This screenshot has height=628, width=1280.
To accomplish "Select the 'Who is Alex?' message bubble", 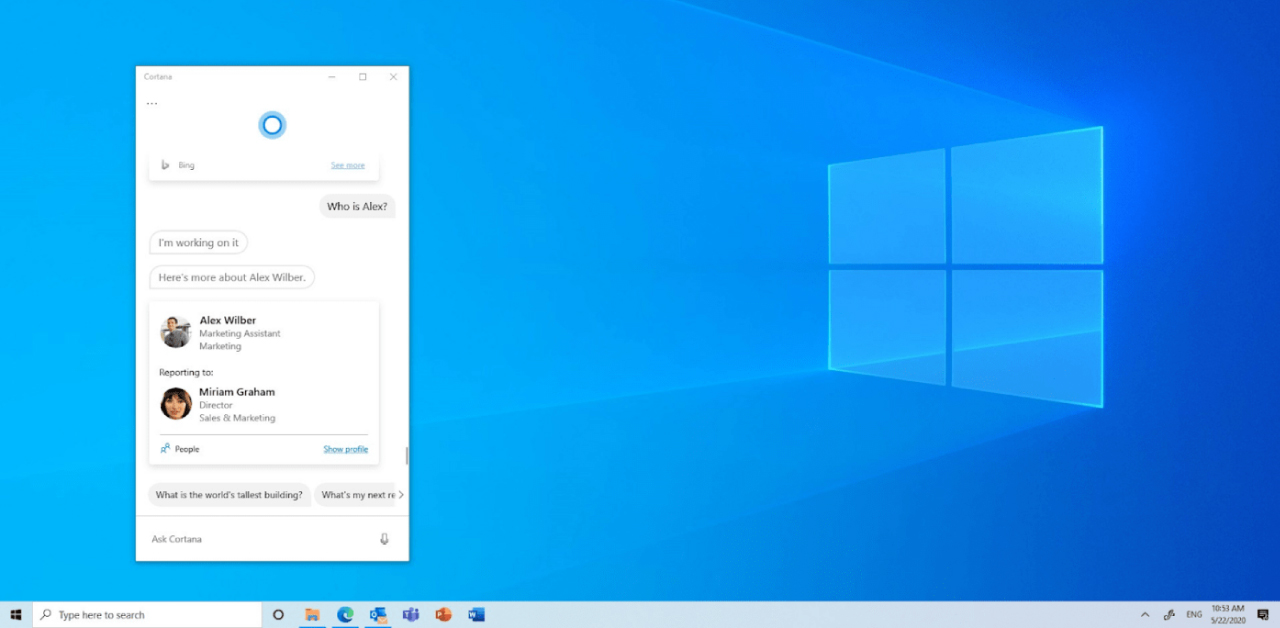I will click(357, 206).
